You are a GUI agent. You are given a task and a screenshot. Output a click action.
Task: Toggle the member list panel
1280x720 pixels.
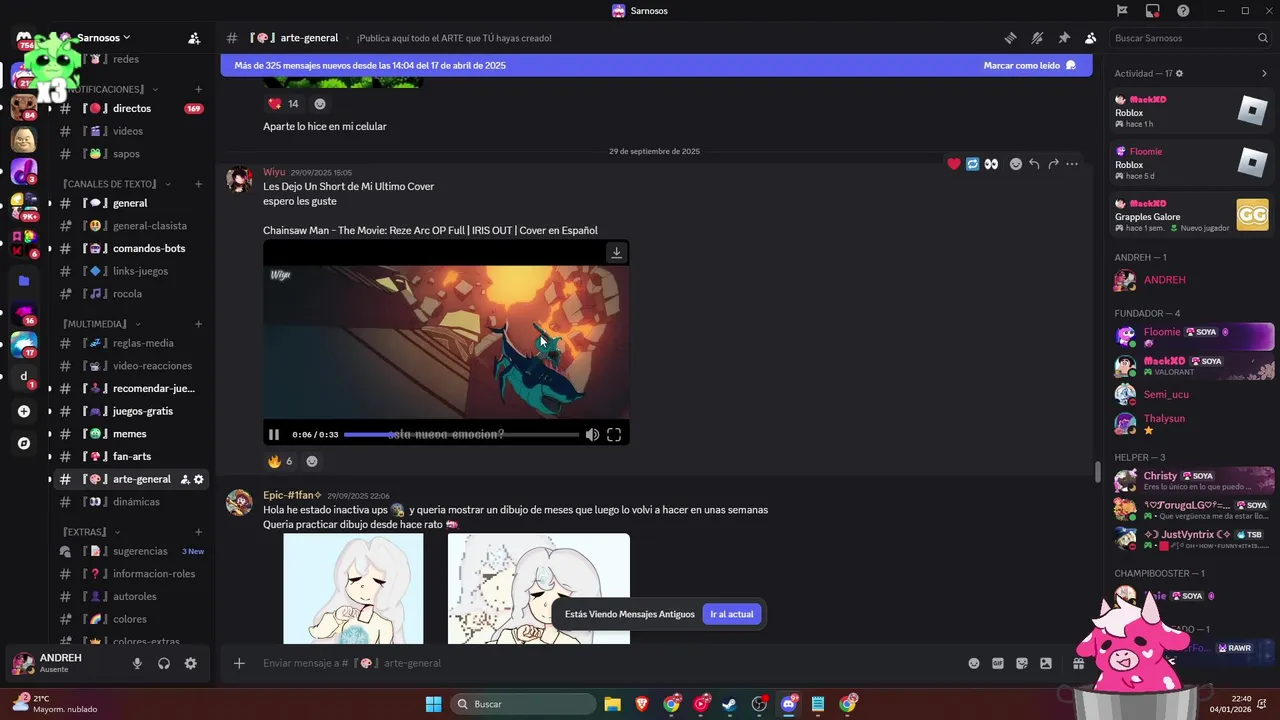coord(1090,38)
